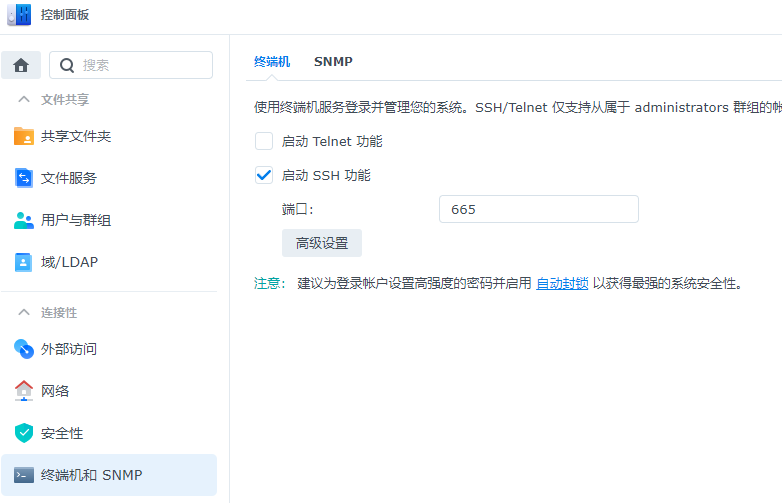
Task: Open the Network (网络) icon
Action: (x=24, y=391)
